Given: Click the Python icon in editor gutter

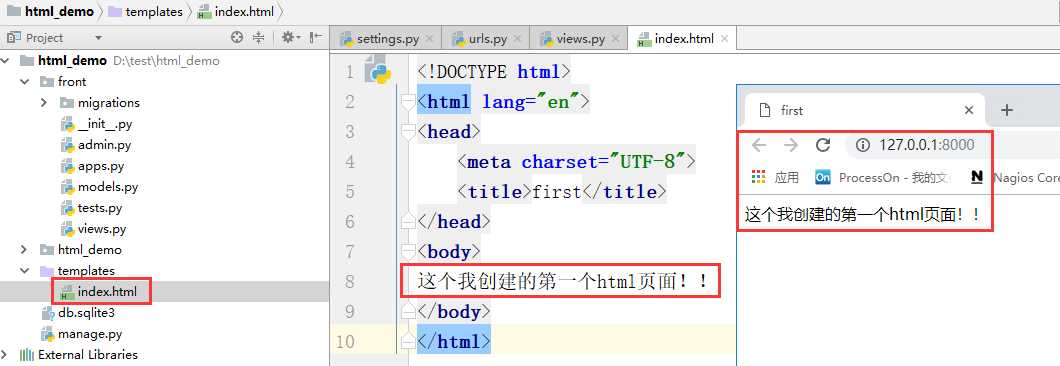Looking at the screenshot, I should pos(379,70).
